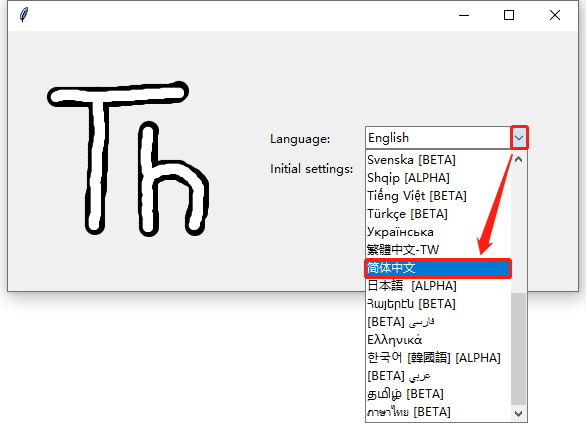Click the language list scroll down arrow
586x430 pixels.
pos(518,413)
